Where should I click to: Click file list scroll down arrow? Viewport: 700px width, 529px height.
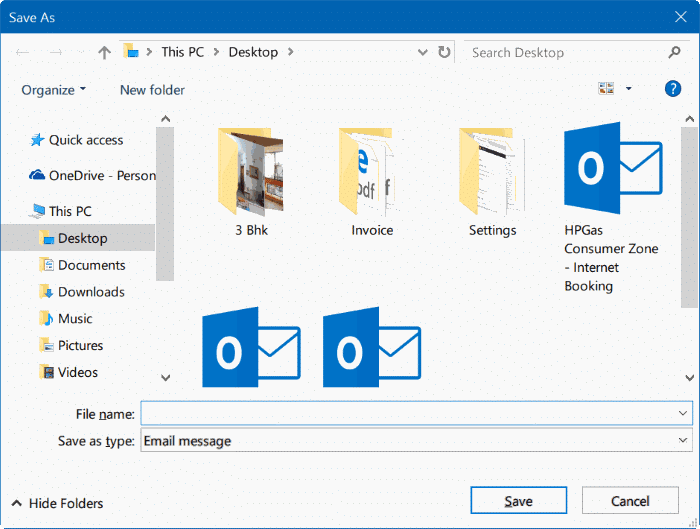coord(690,378)
